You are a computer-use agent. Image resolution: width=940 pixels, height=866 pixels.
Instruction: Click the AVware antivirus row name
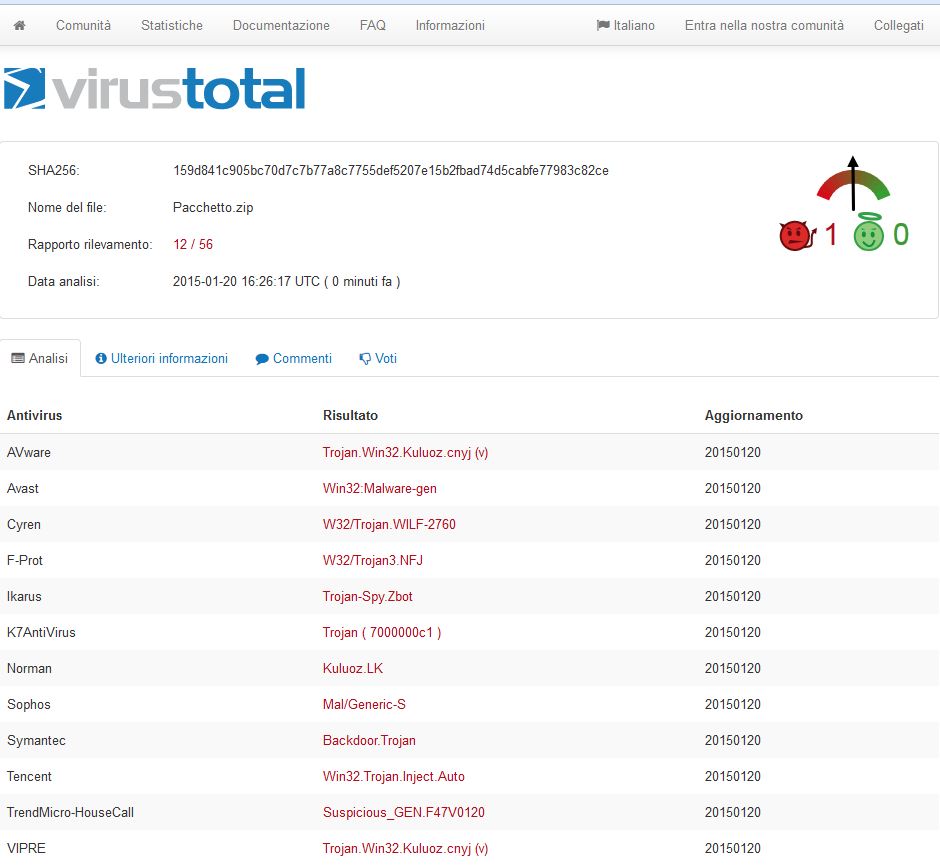click(29, 452)
